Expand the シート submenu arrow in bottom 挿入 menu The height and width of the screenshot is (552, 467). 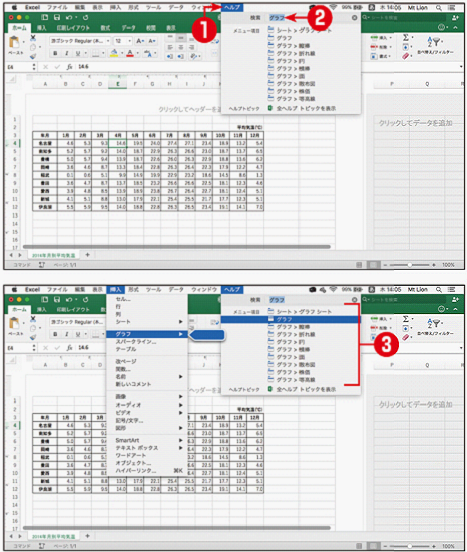[x=181, y=322]
